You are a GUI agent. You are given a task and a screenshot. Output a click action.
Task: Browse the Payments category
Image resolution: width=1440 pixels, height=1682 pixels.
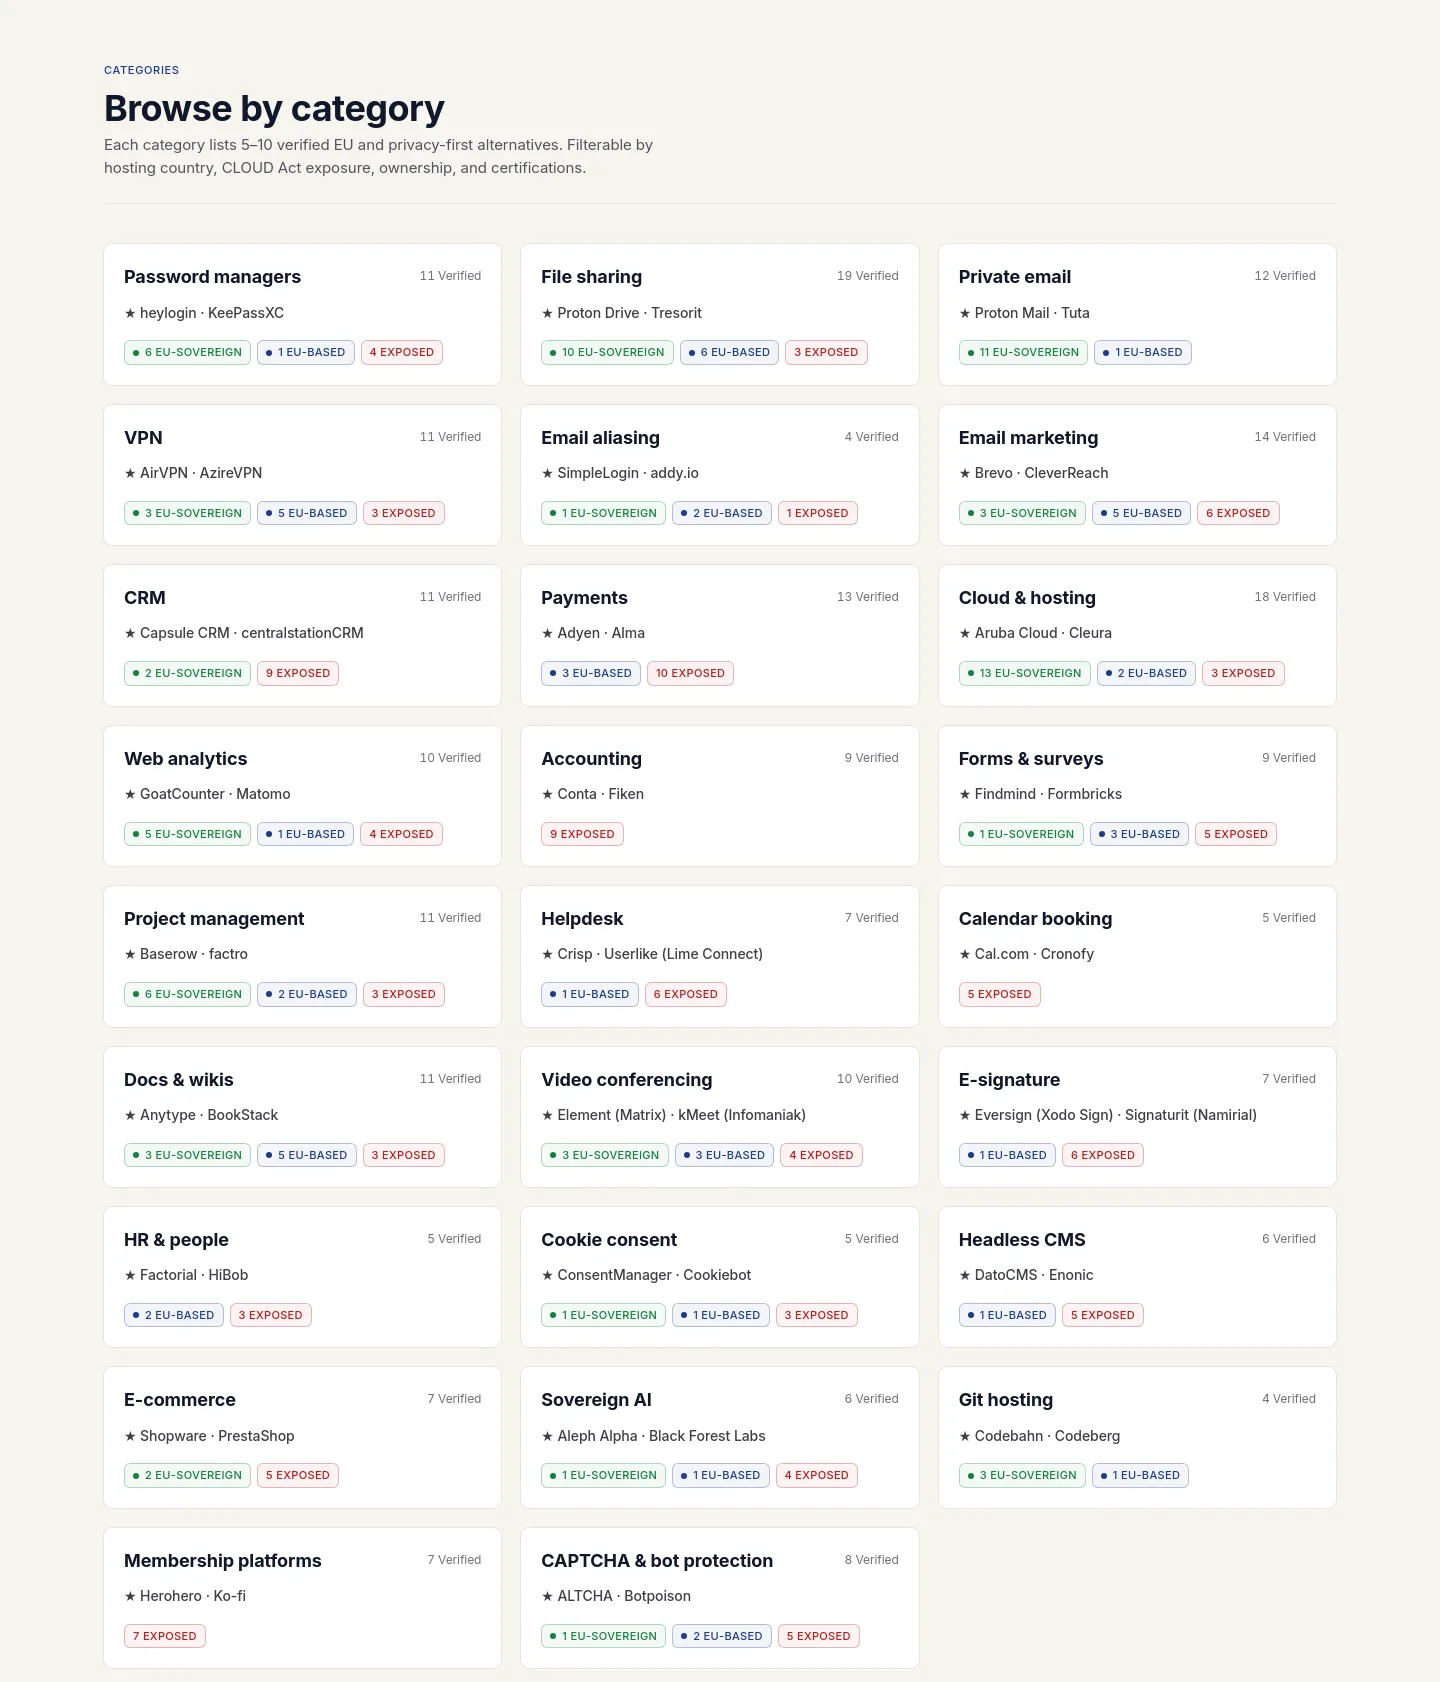click(x=720, y=635)
